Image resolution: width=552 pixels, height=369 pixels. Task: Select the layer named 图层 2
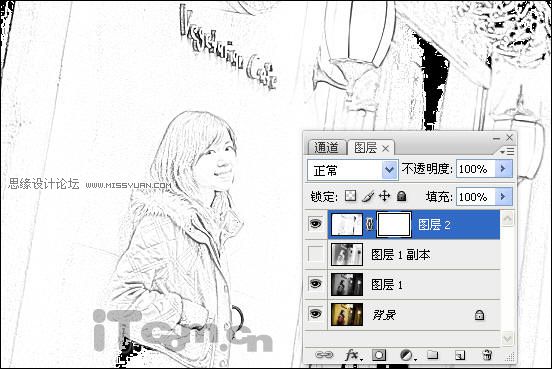[x=434, y=225]
